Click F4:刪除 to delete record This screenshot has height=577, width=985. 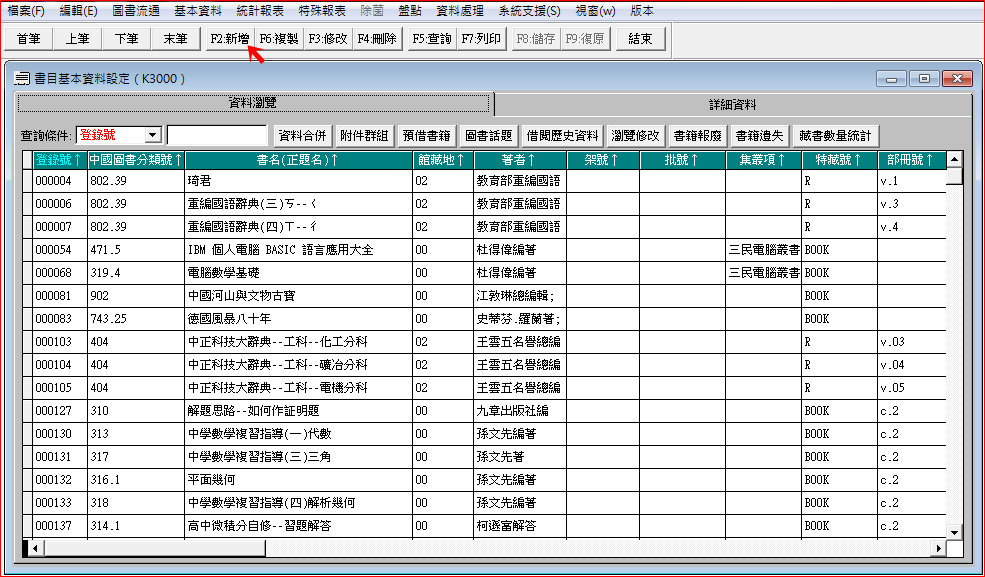tap(377, 39)
